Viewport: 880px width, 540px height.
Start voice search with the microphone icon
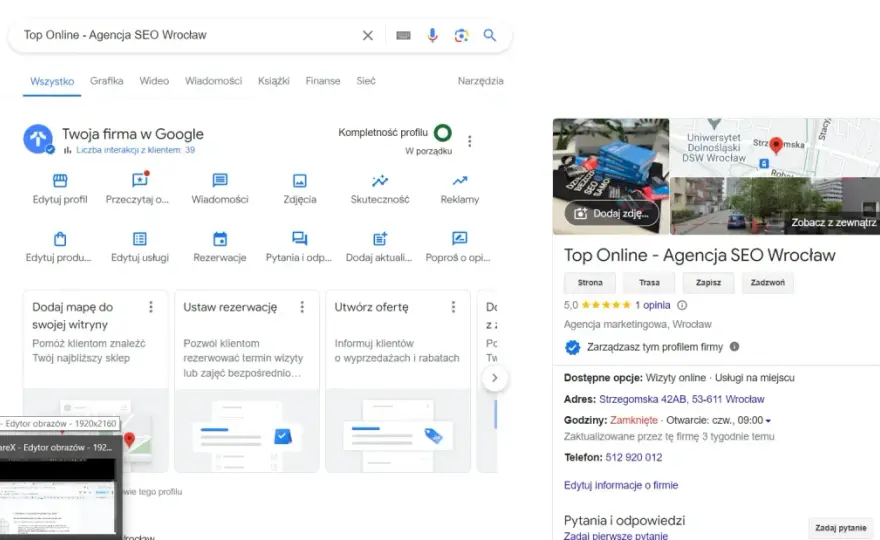pos(432,35)
